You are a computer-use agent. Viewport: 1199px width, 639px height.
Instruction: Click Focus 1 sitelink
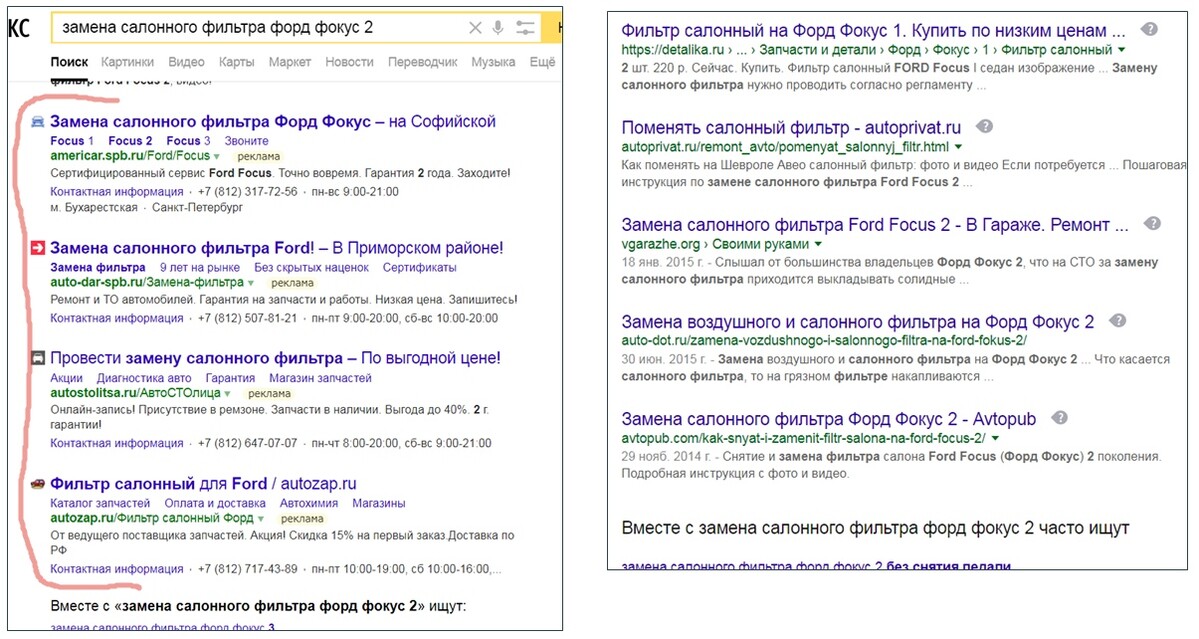coord(72,141)
